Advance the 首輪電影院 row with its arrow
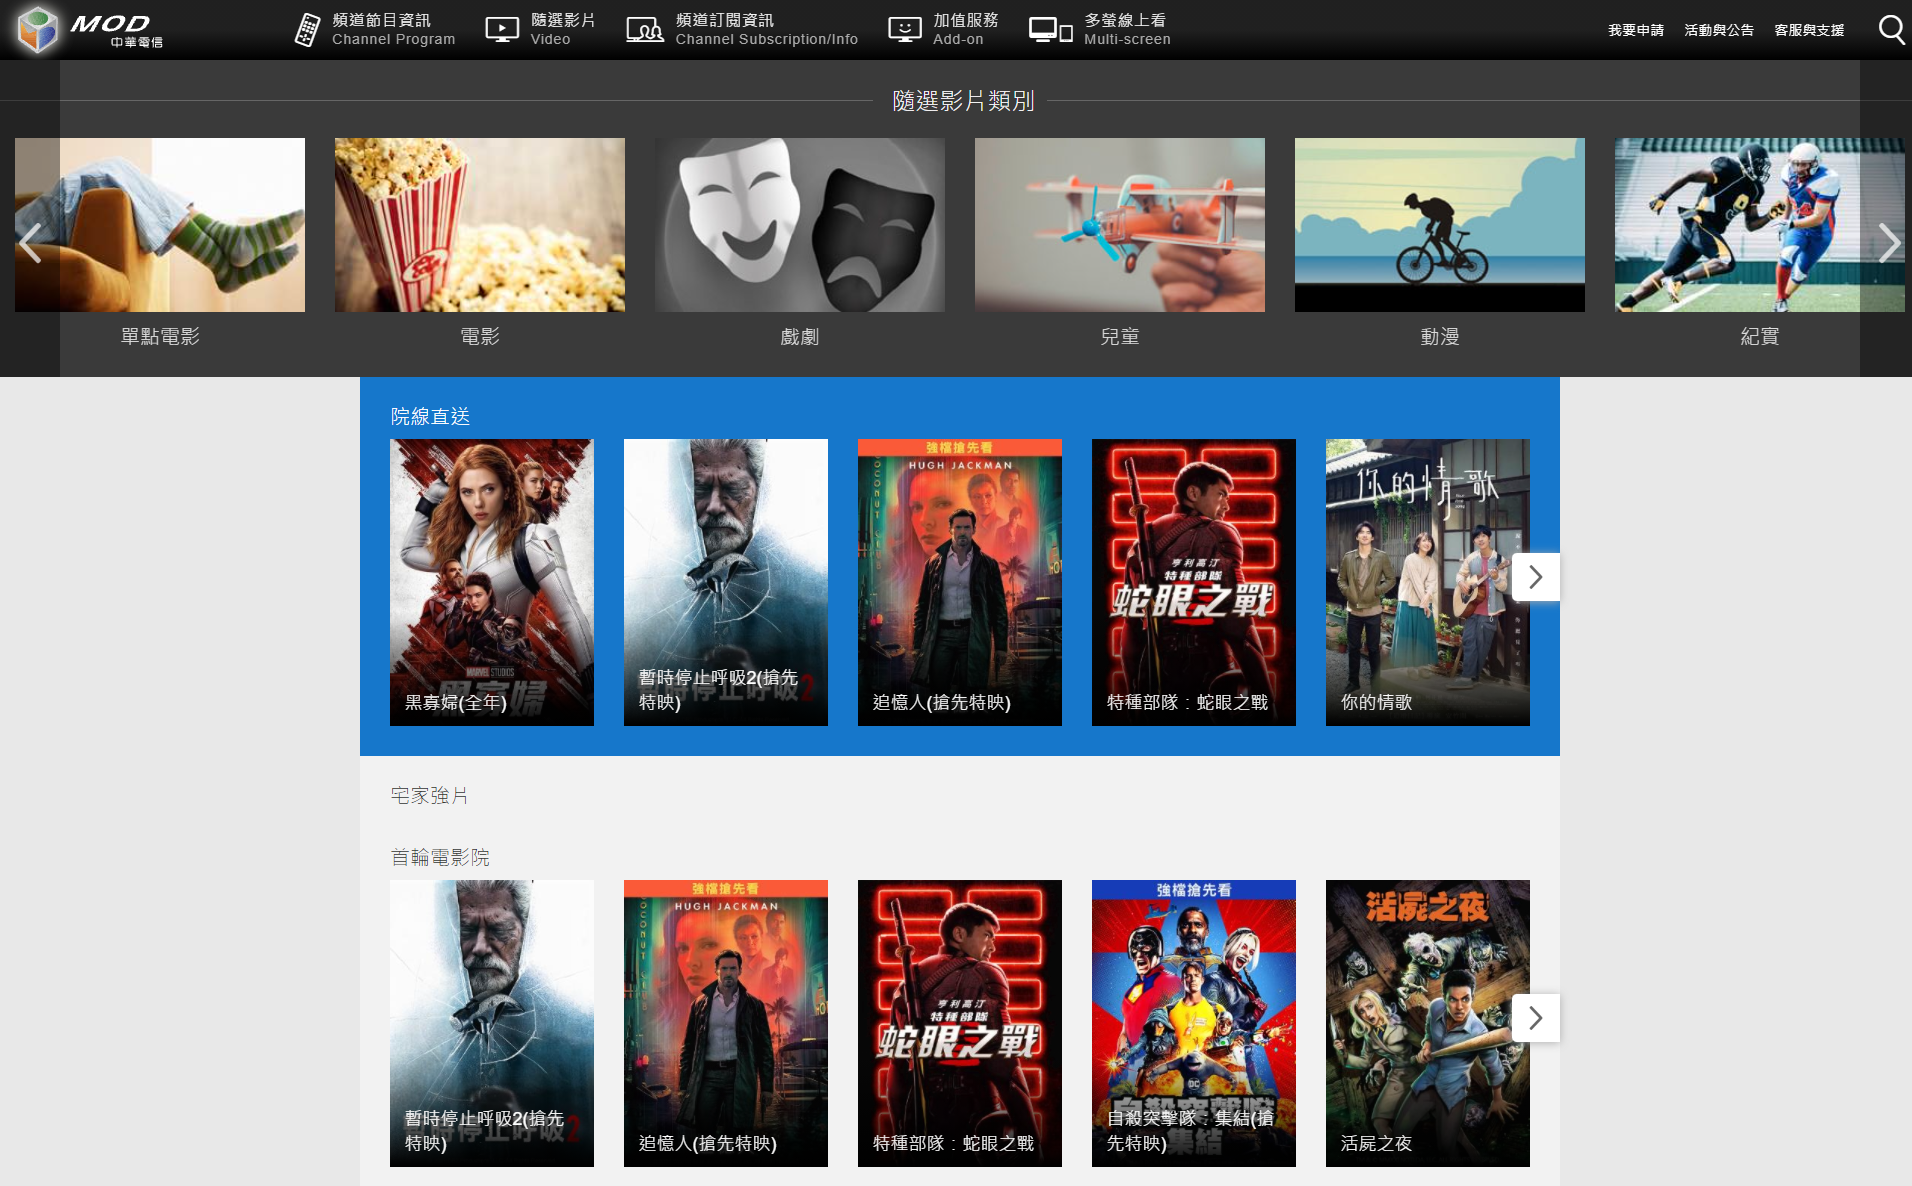The width and height of the screenshot is (1912, 1186). [x=1536, y=1018]
